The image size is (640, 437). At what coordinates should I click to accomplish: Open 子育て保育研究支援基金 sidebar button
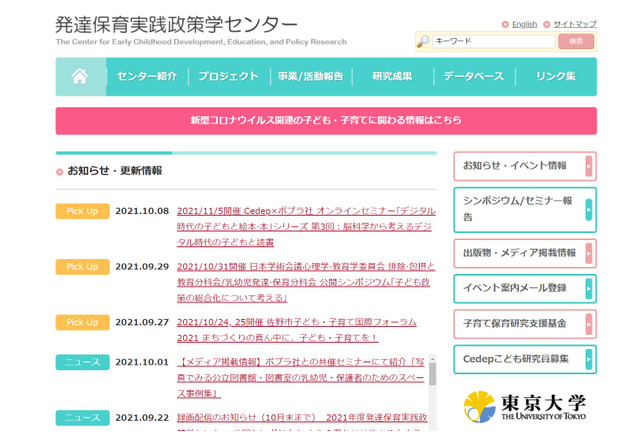click(525, 324)
